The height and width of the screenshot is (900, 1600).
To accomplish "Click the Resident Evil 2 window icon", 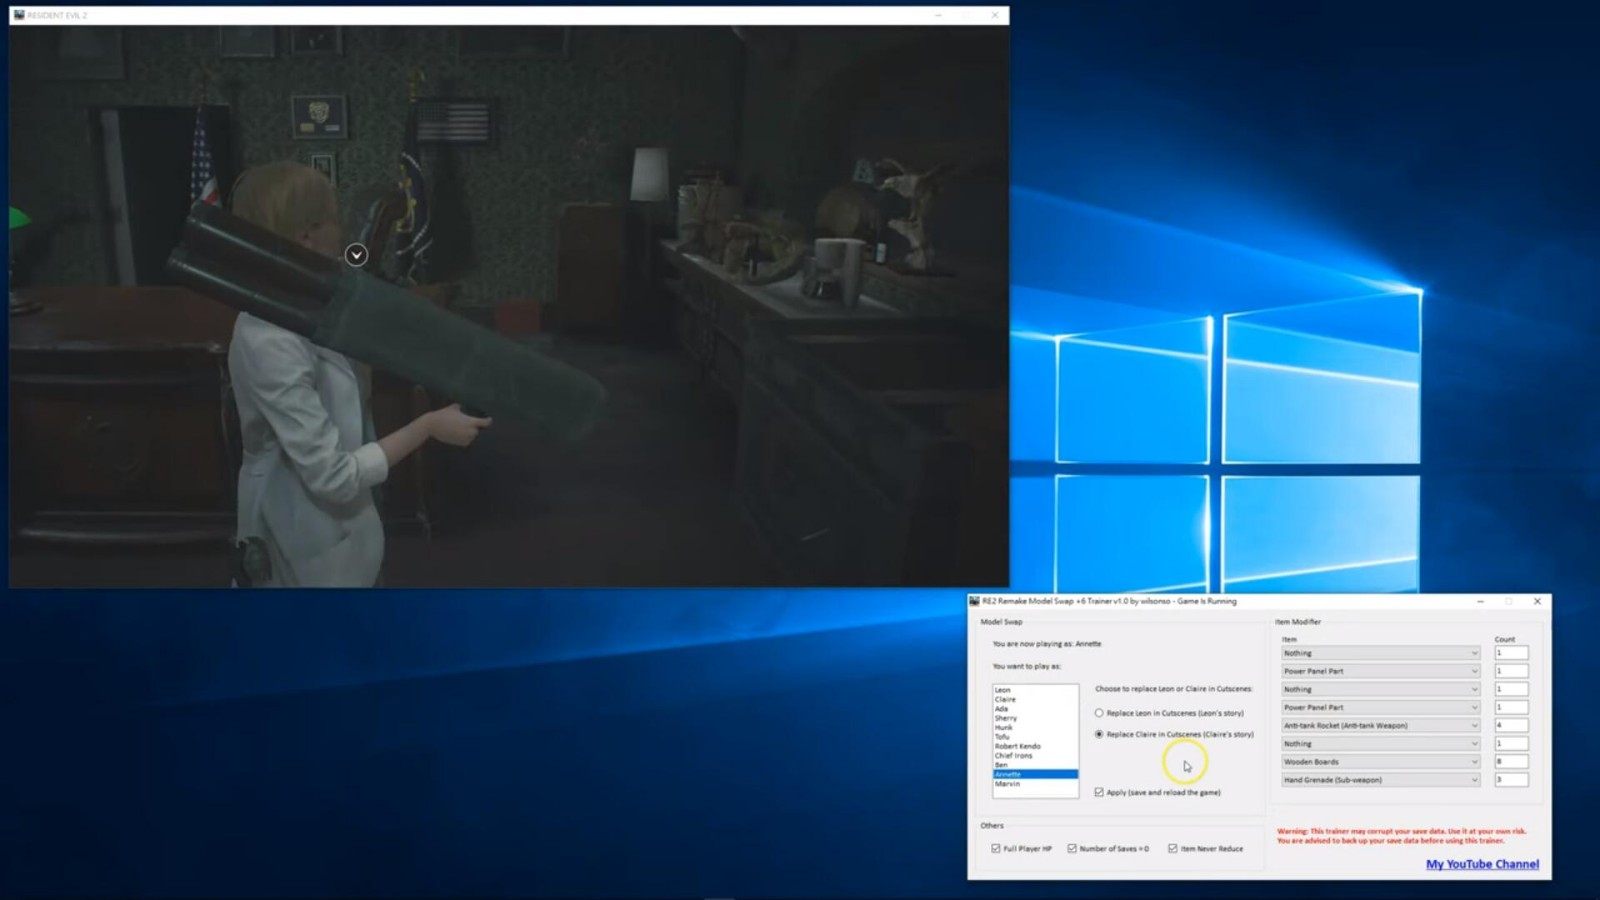I will (x=19, y=15).
